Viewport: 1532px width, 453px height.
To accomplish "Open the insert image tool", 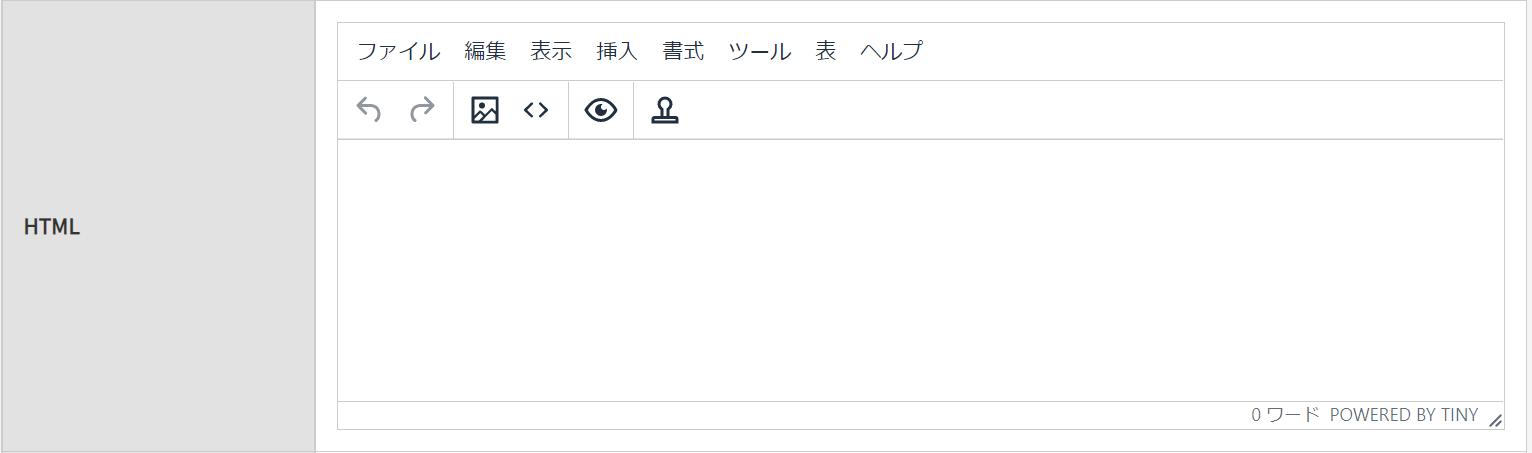I will pos(485,110).
